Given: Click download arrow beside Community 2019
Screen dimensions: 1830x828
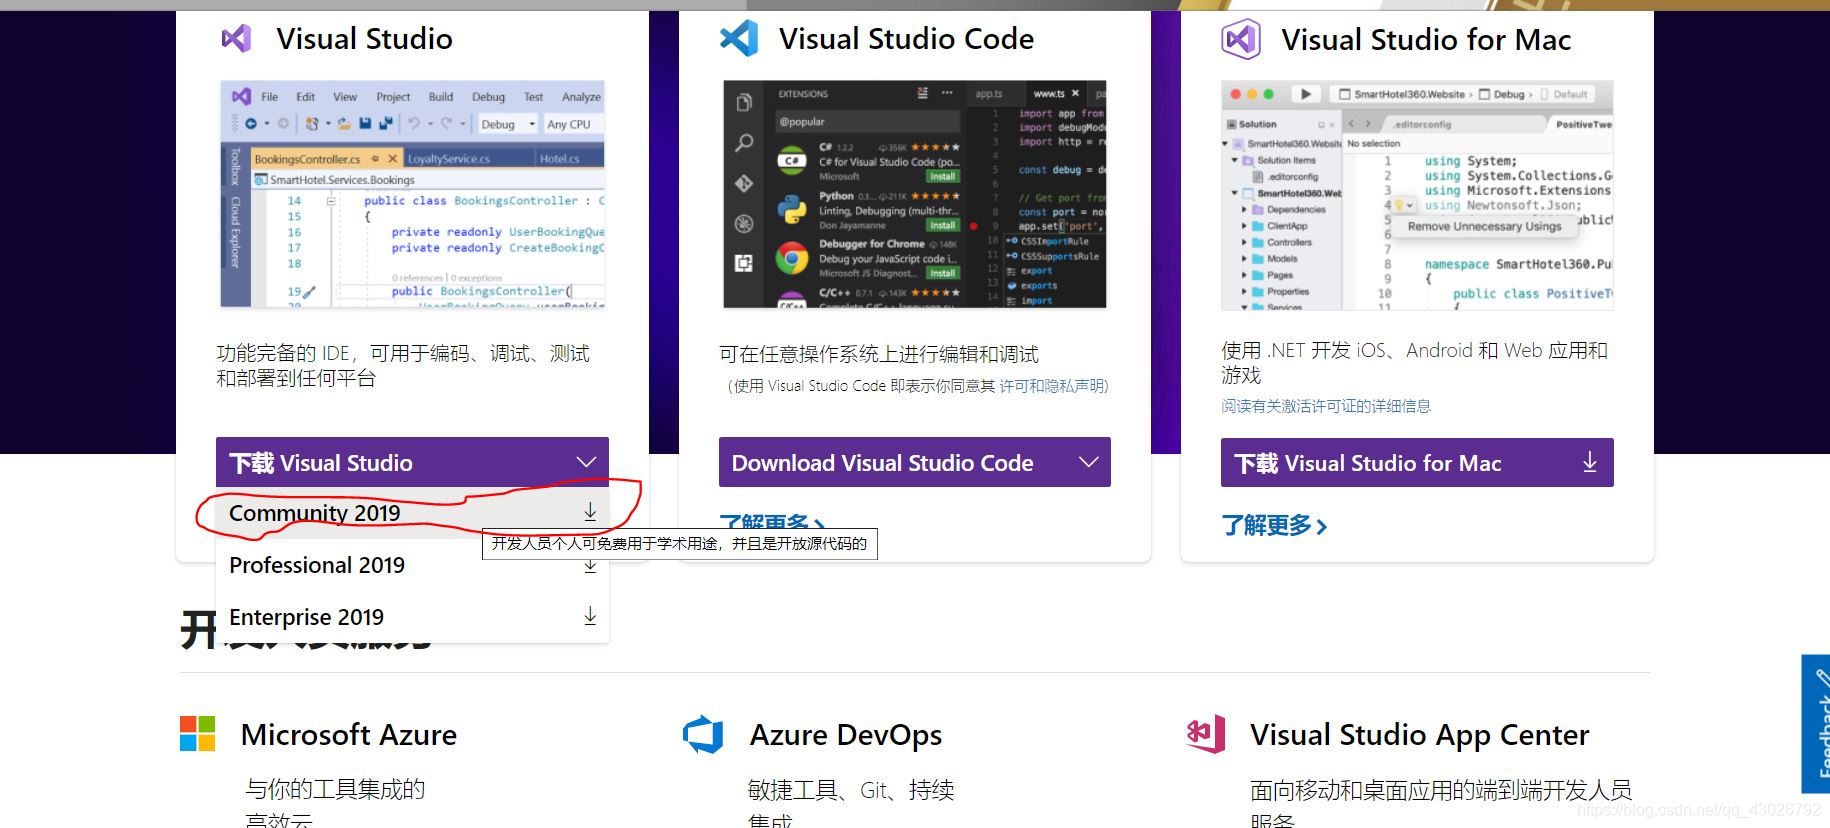Looking at the screenshot, I should (590, 512).
